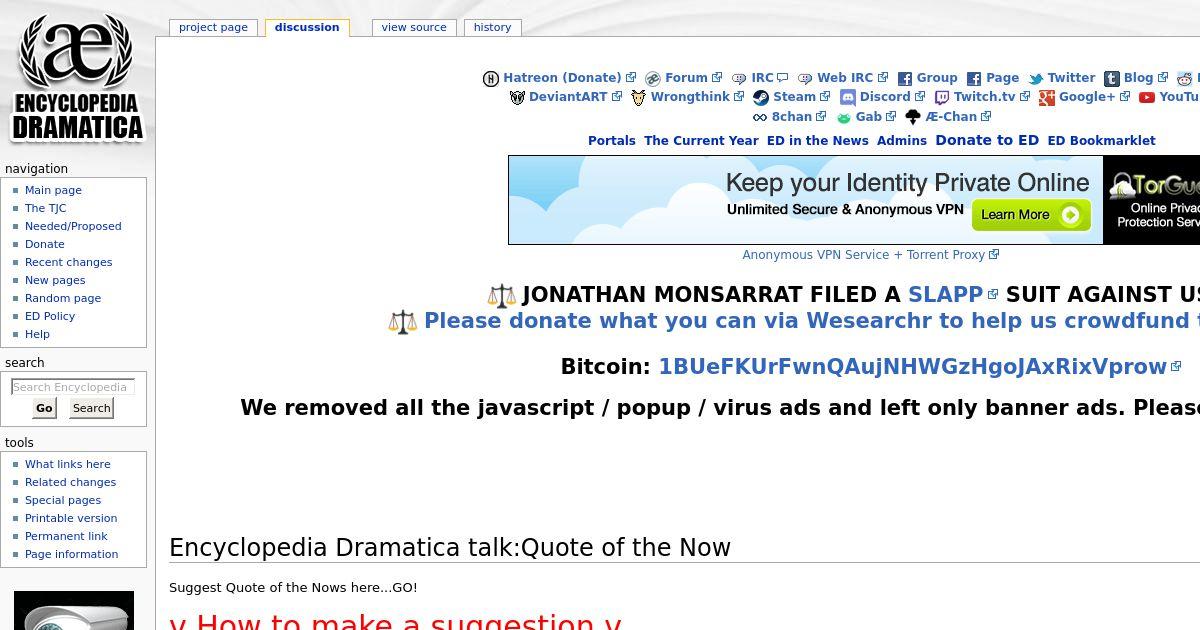Open ED in the News

pyautogui.click(x=818, y=141)
